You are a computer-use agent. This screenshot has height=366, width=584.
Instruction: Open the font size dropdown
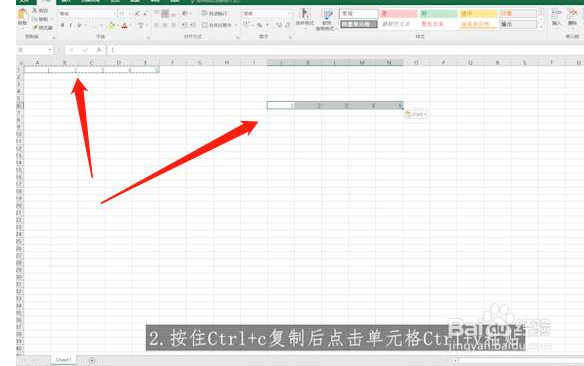point(129,14)
